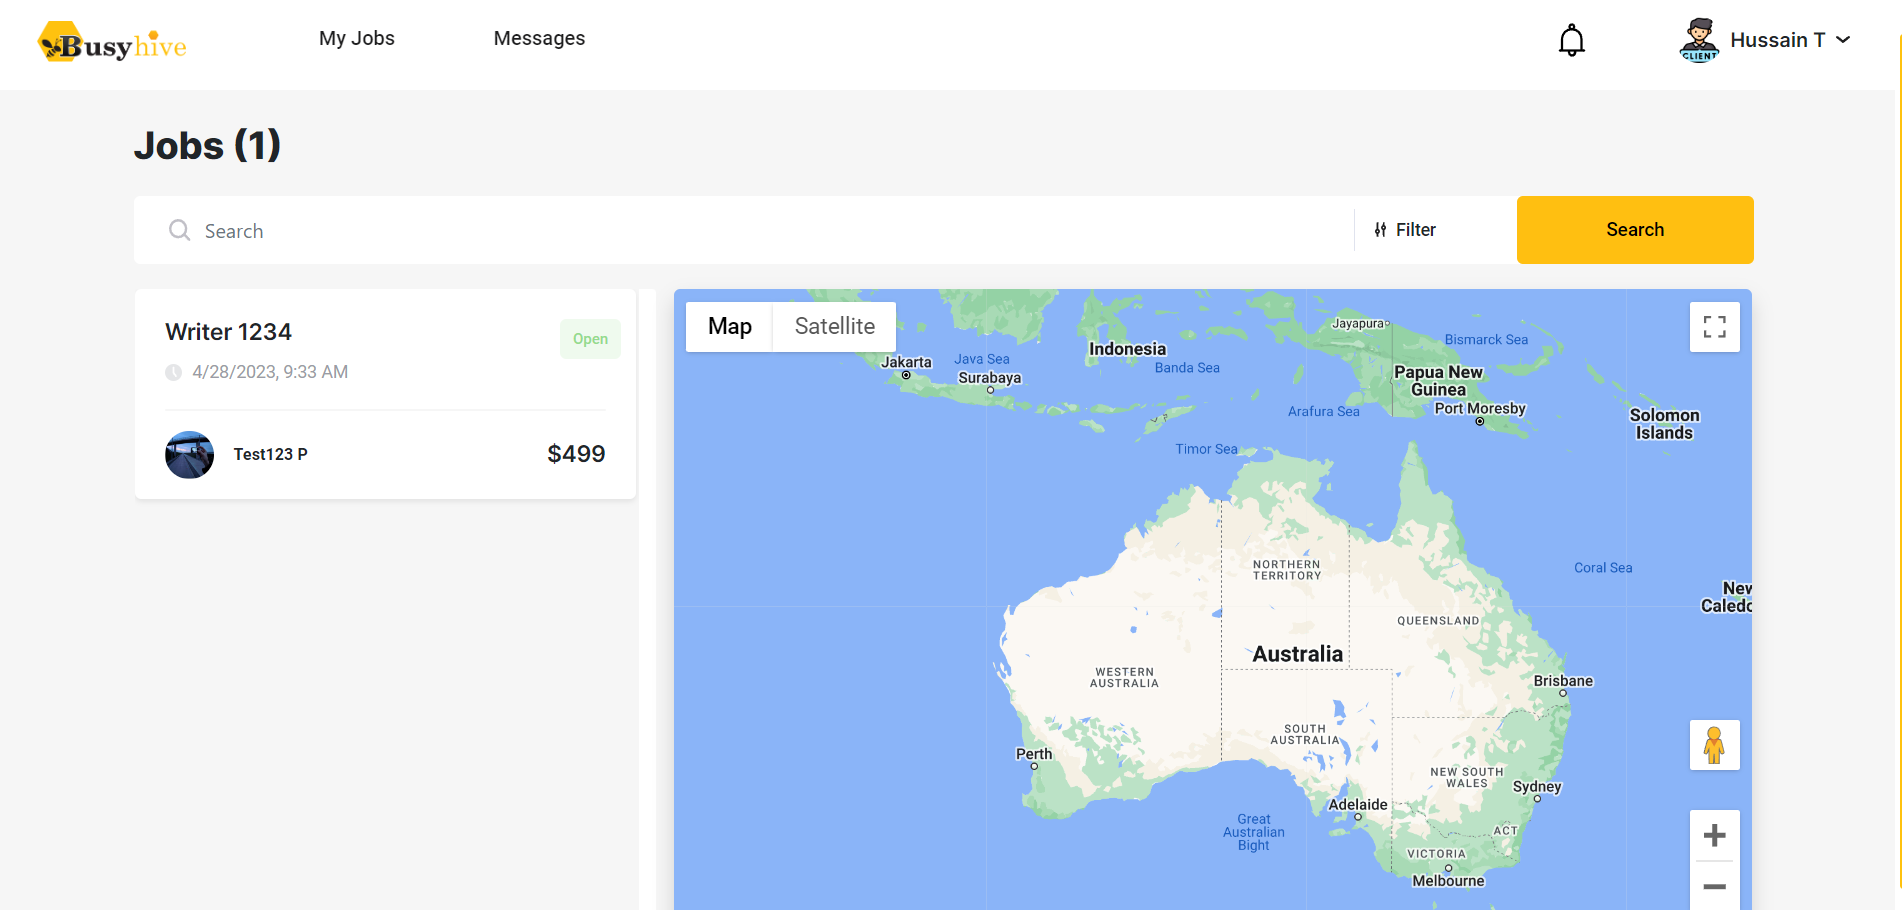Click the Solomon Islands label
This screenshot has width=1902, height=910.
pos(1664,424)
